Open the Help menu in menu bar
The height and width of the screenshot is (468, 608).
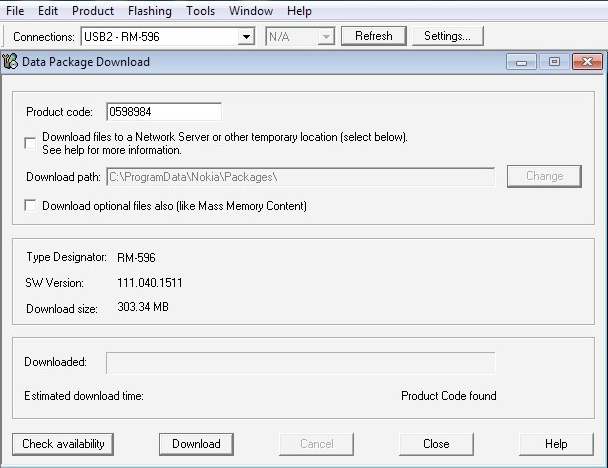click(x=299, y=11)
